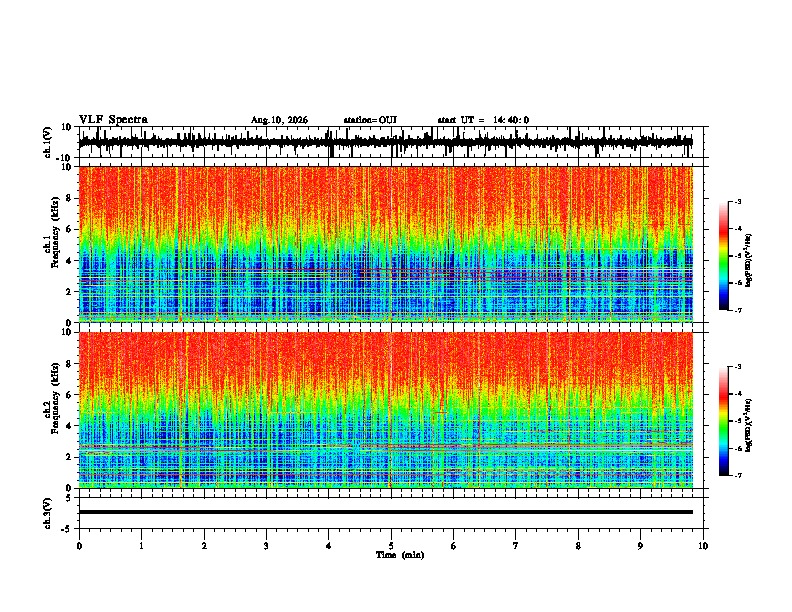Select the date text "Aug.10, 2026"
This screenshot has height=612, width=792.
[279, 120]
